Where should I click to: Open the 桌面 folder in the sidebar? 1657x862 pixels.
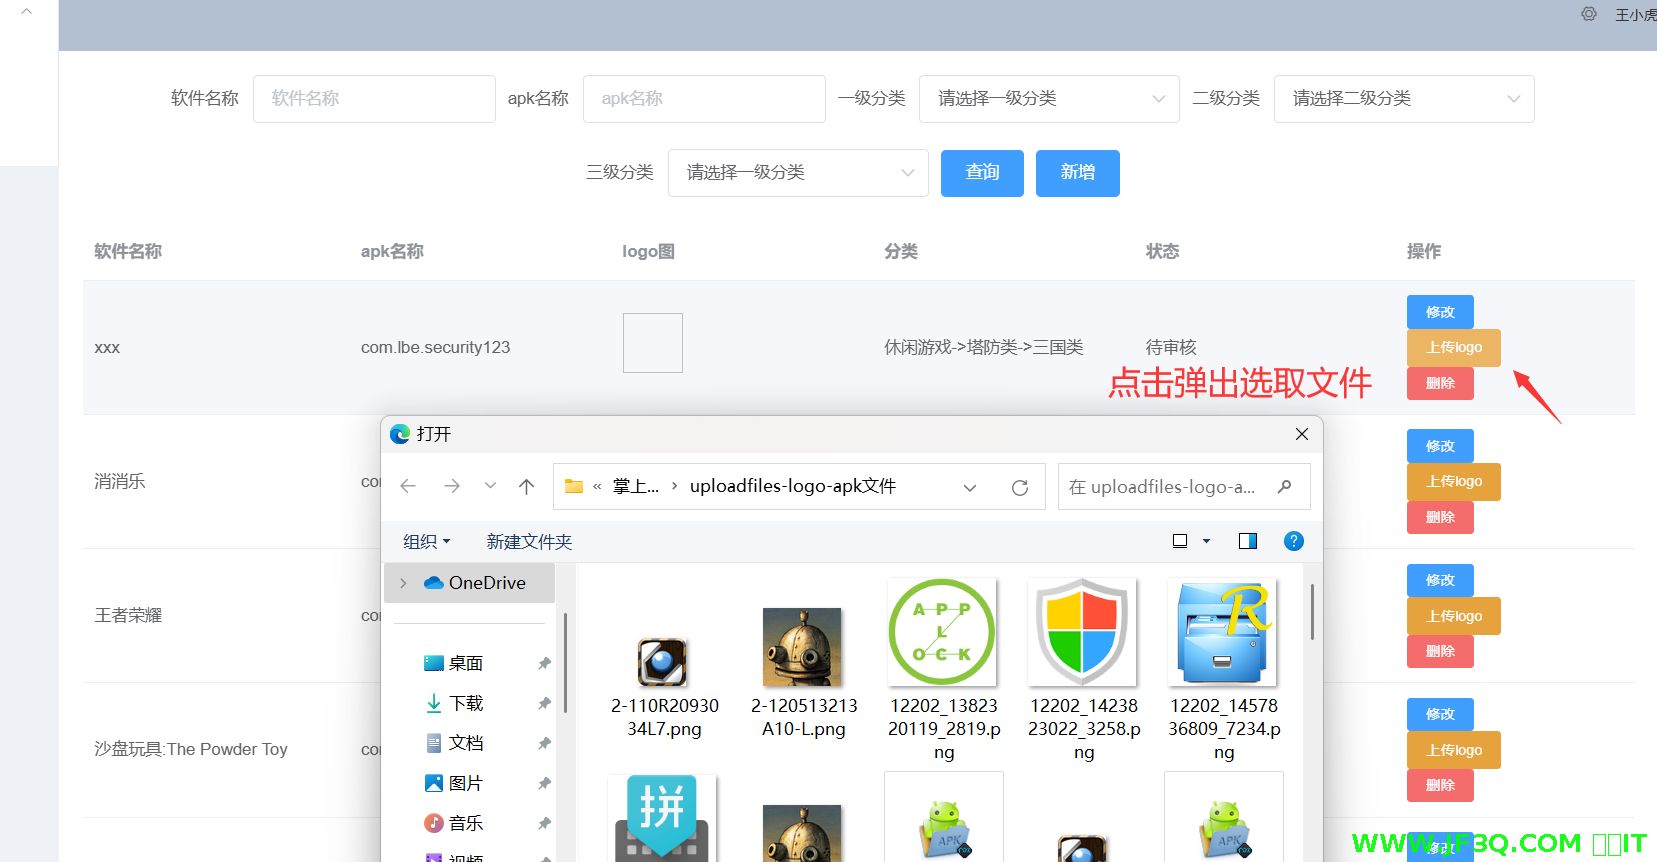[454, 663]
